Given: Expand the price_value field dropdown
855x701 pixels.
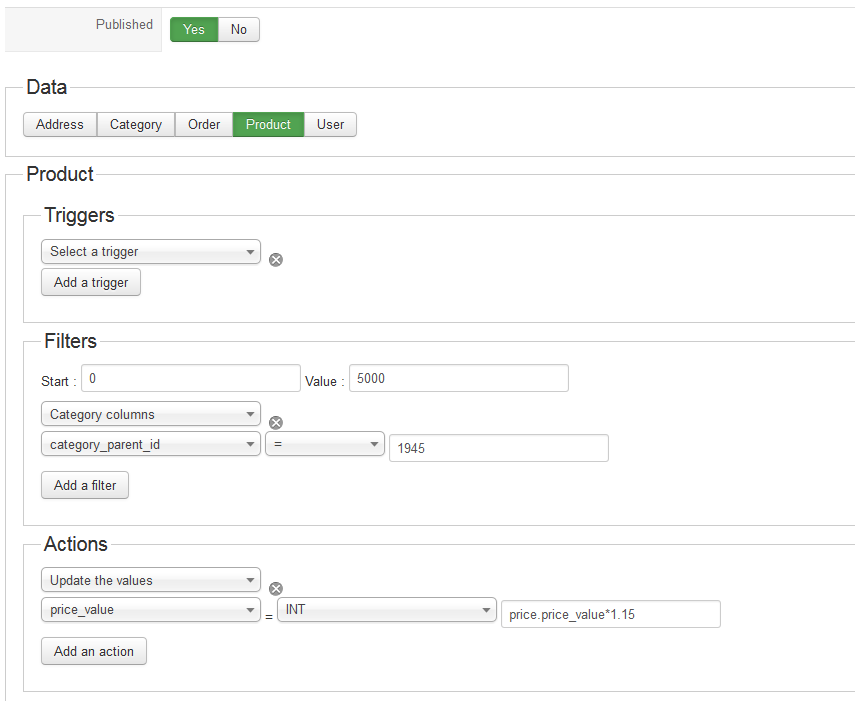Looking at the screenshot, I should click(151, 609).
